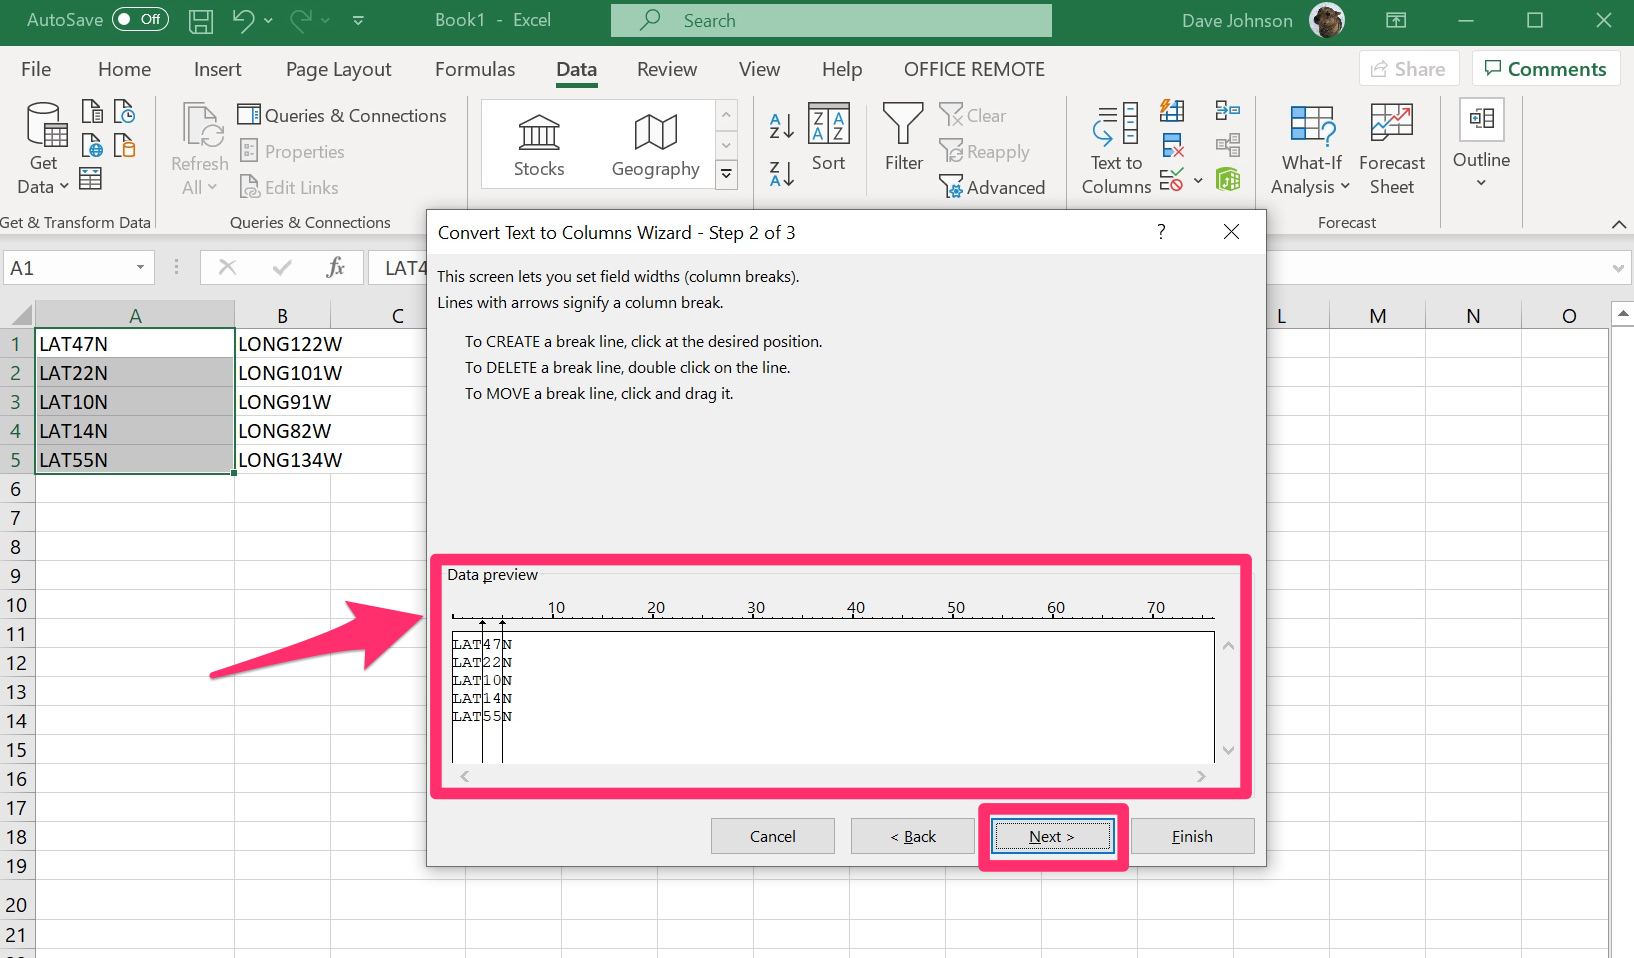Open the OFFICE REMOTE tab

[974, 69]
